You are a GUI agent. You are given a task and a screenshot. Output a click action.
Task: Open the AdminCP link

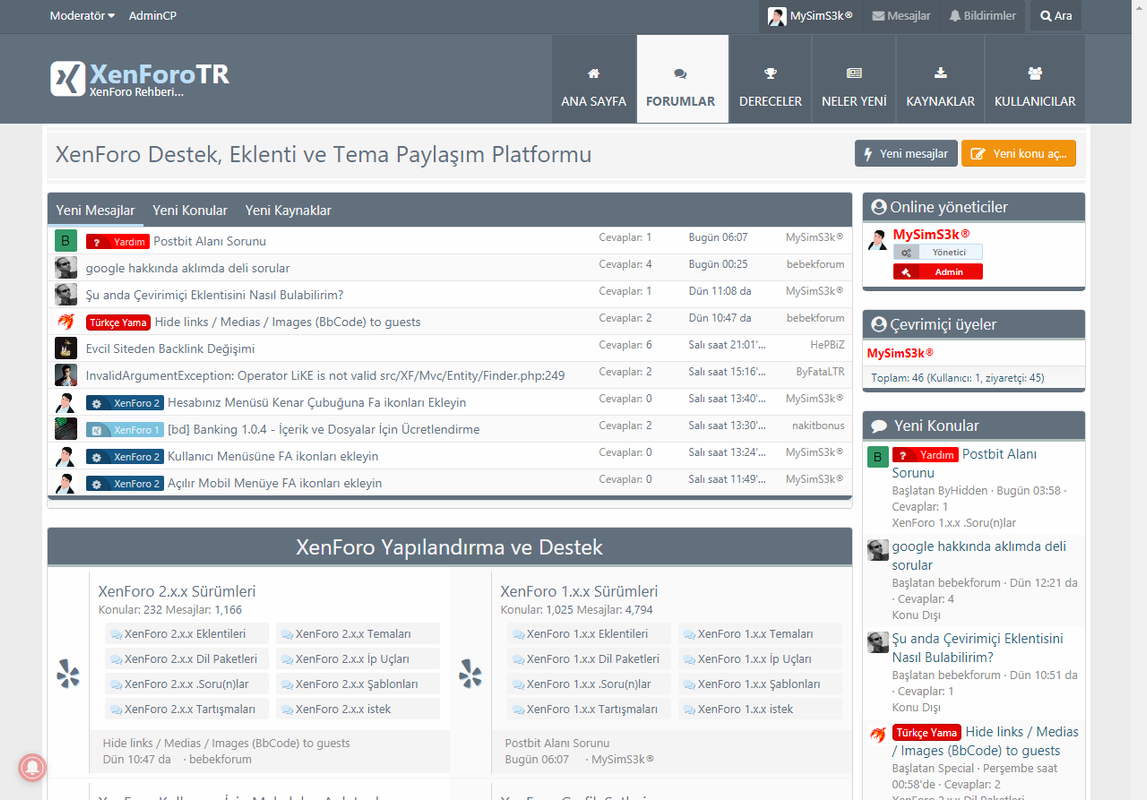coord(153,16)
